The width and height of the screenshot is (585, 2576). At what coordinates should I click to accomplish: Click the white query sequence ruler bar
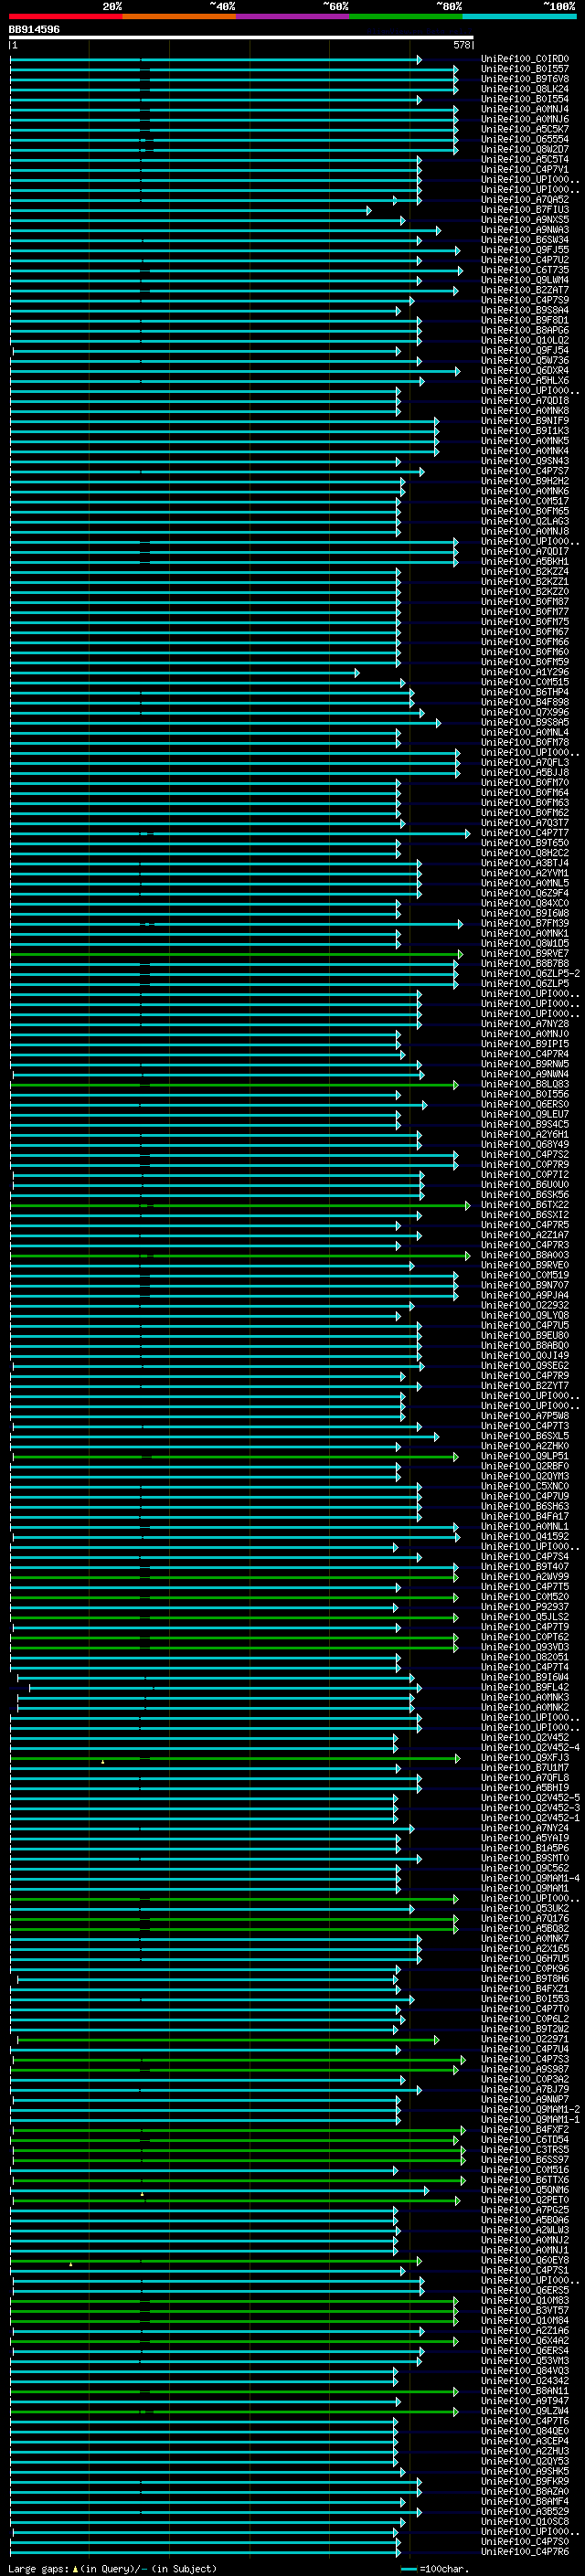coord(241,38)
